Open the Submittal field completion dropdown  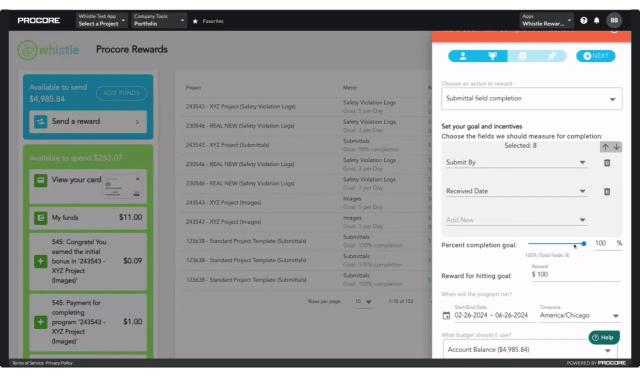(531, 99)
